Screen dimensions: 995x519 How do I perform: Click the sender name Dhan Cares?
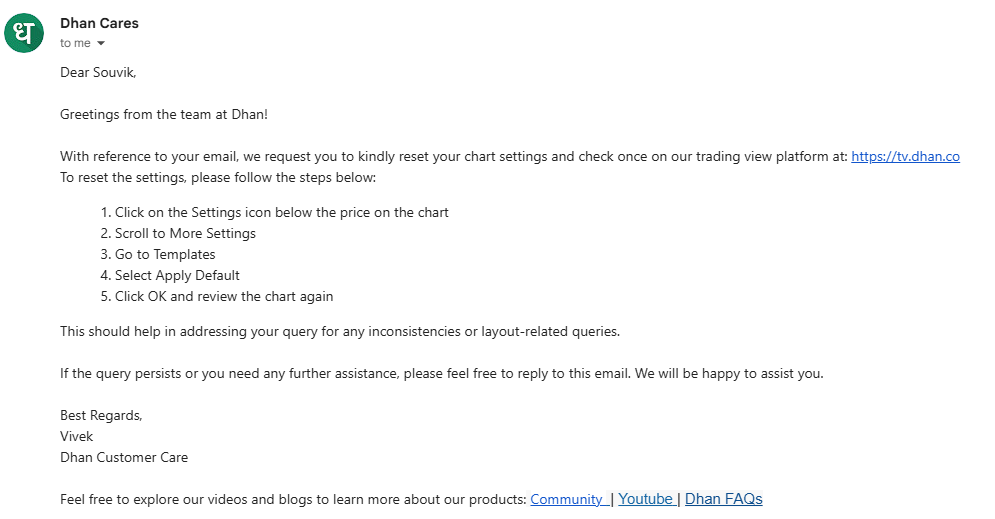pos(99,23)
